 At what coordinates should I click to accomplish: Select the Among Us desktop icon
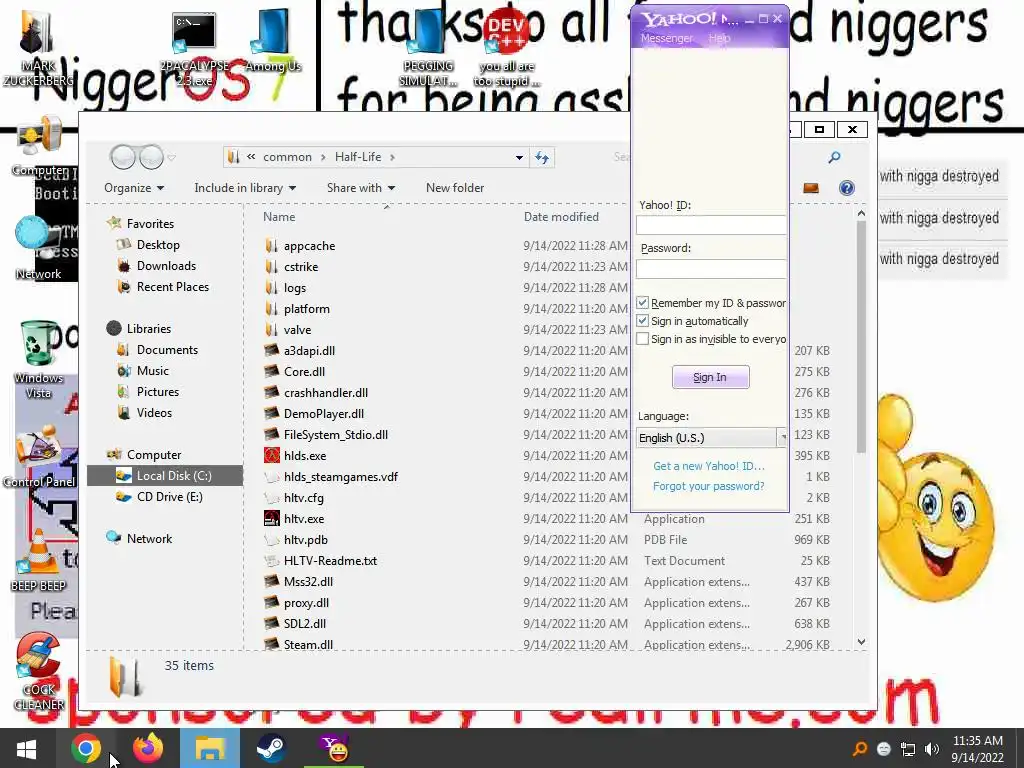click(x=273, y=39)
